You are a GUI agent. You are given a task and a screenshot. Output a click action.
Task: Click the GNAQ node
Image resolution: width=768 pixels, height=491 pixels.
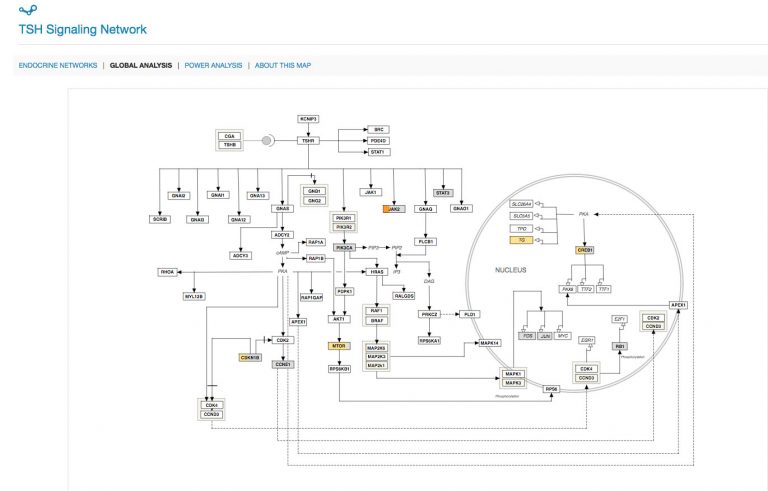click(425, 209)
